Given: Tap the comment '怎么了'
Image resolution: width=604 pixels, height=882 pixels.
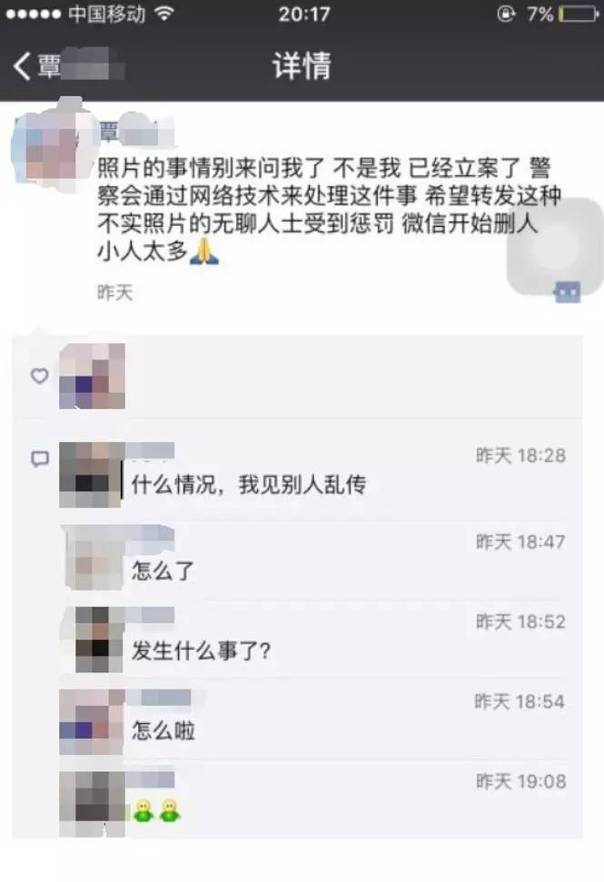Looking at the screenshot, I should (163, 570).
